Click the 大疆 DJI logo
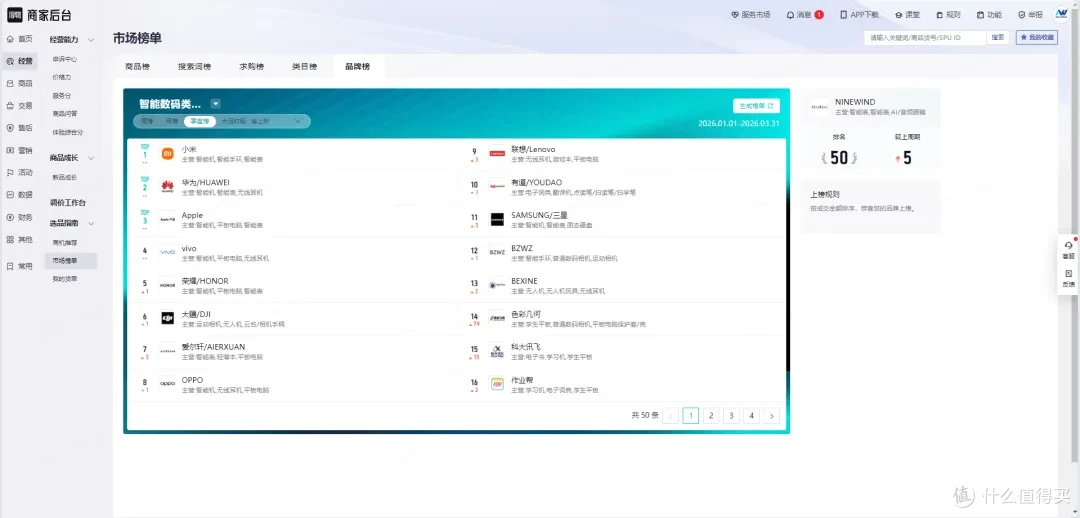The height and width of the screenshot is (518, 1080). tap(167, 318)
